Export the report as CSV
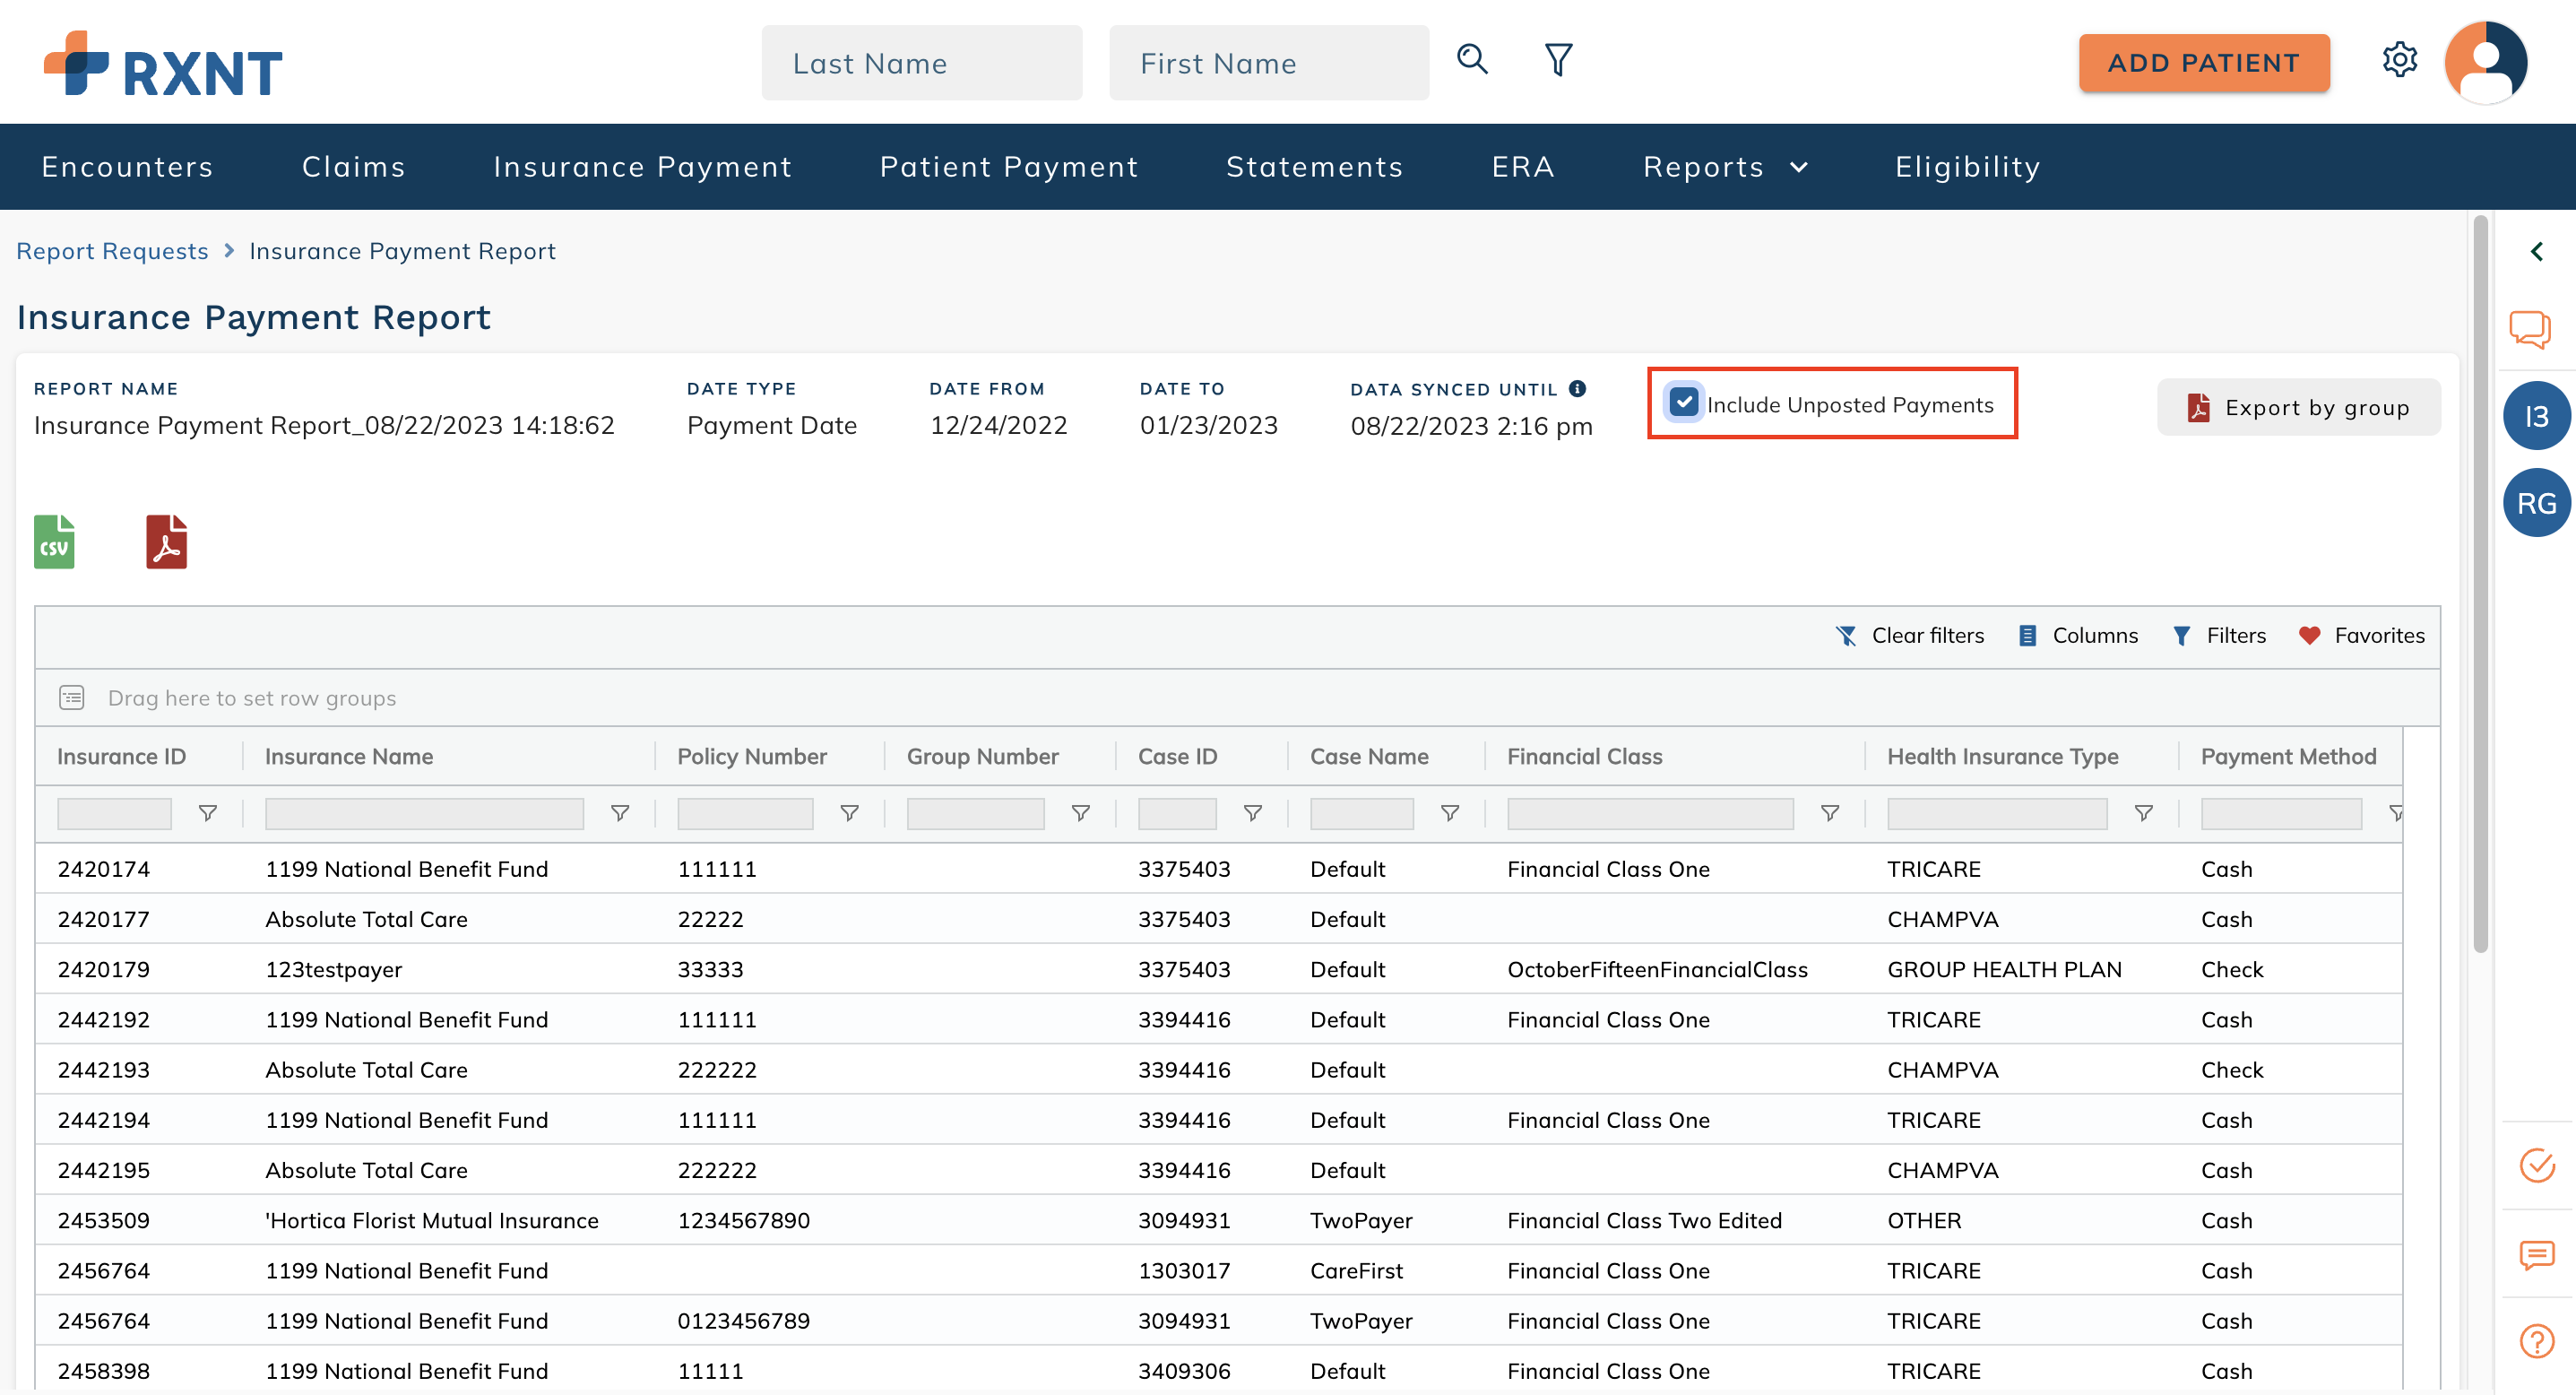 (x=55, y=541)
